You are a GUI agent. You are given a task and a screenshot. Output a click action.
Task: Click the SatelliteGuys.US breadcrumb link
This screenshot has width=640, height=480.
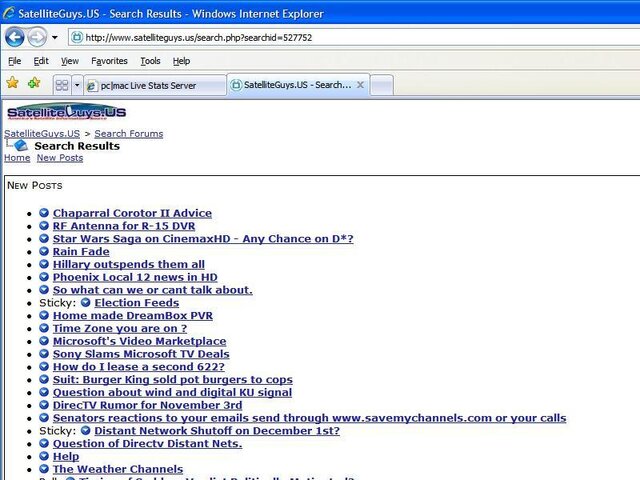click(x=42, y=134)
